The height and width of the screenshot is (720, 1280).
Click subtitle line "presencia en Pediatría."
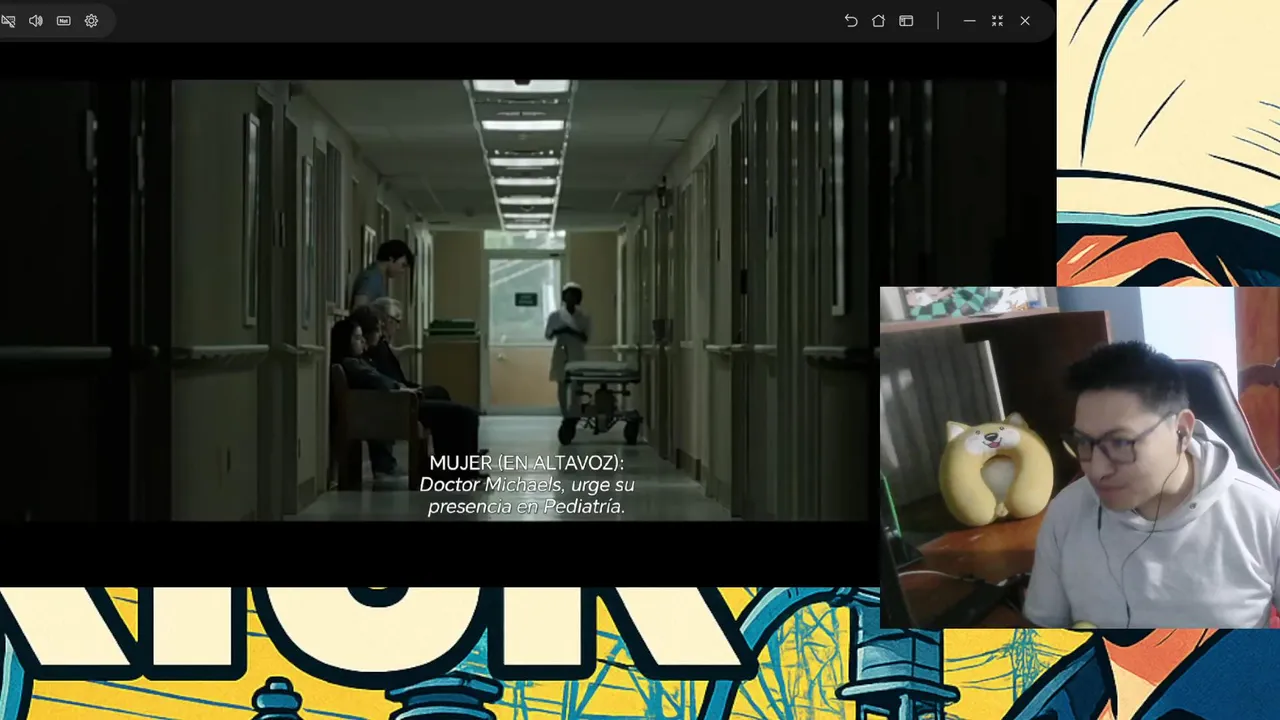pyautogui.click(x=527, y=507)
